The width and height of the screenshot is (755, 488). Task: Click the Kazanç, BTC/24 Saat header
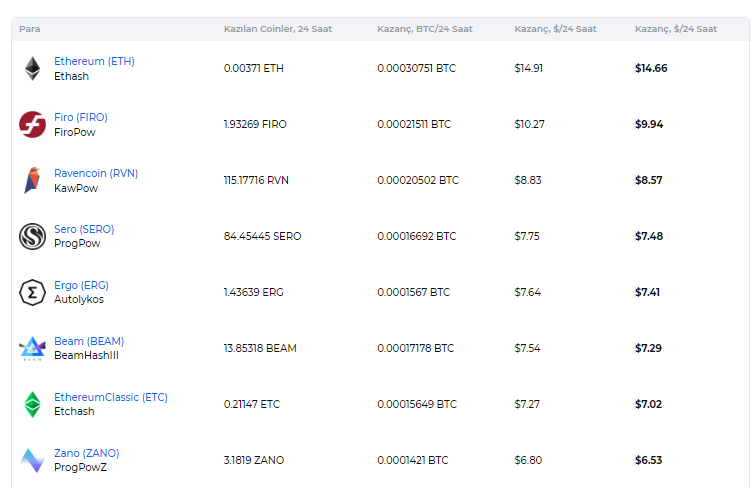click(425, 29)
